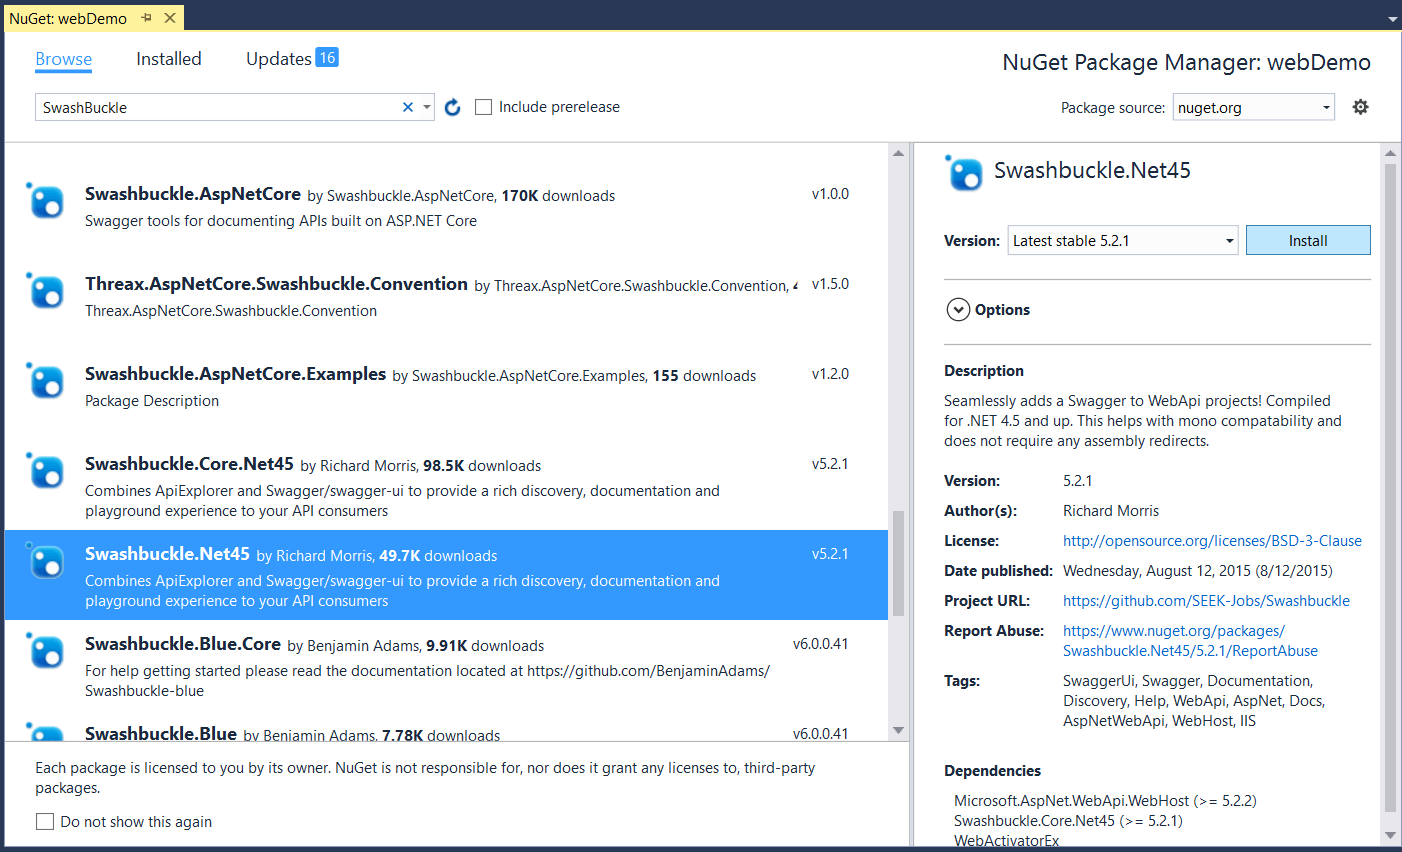Image resolution: width=1402 pixels, height=852 pixels.
Task: Click the Microsoft.AspNet.WebApi.WebHost dependency
Action: (1105, 801)
